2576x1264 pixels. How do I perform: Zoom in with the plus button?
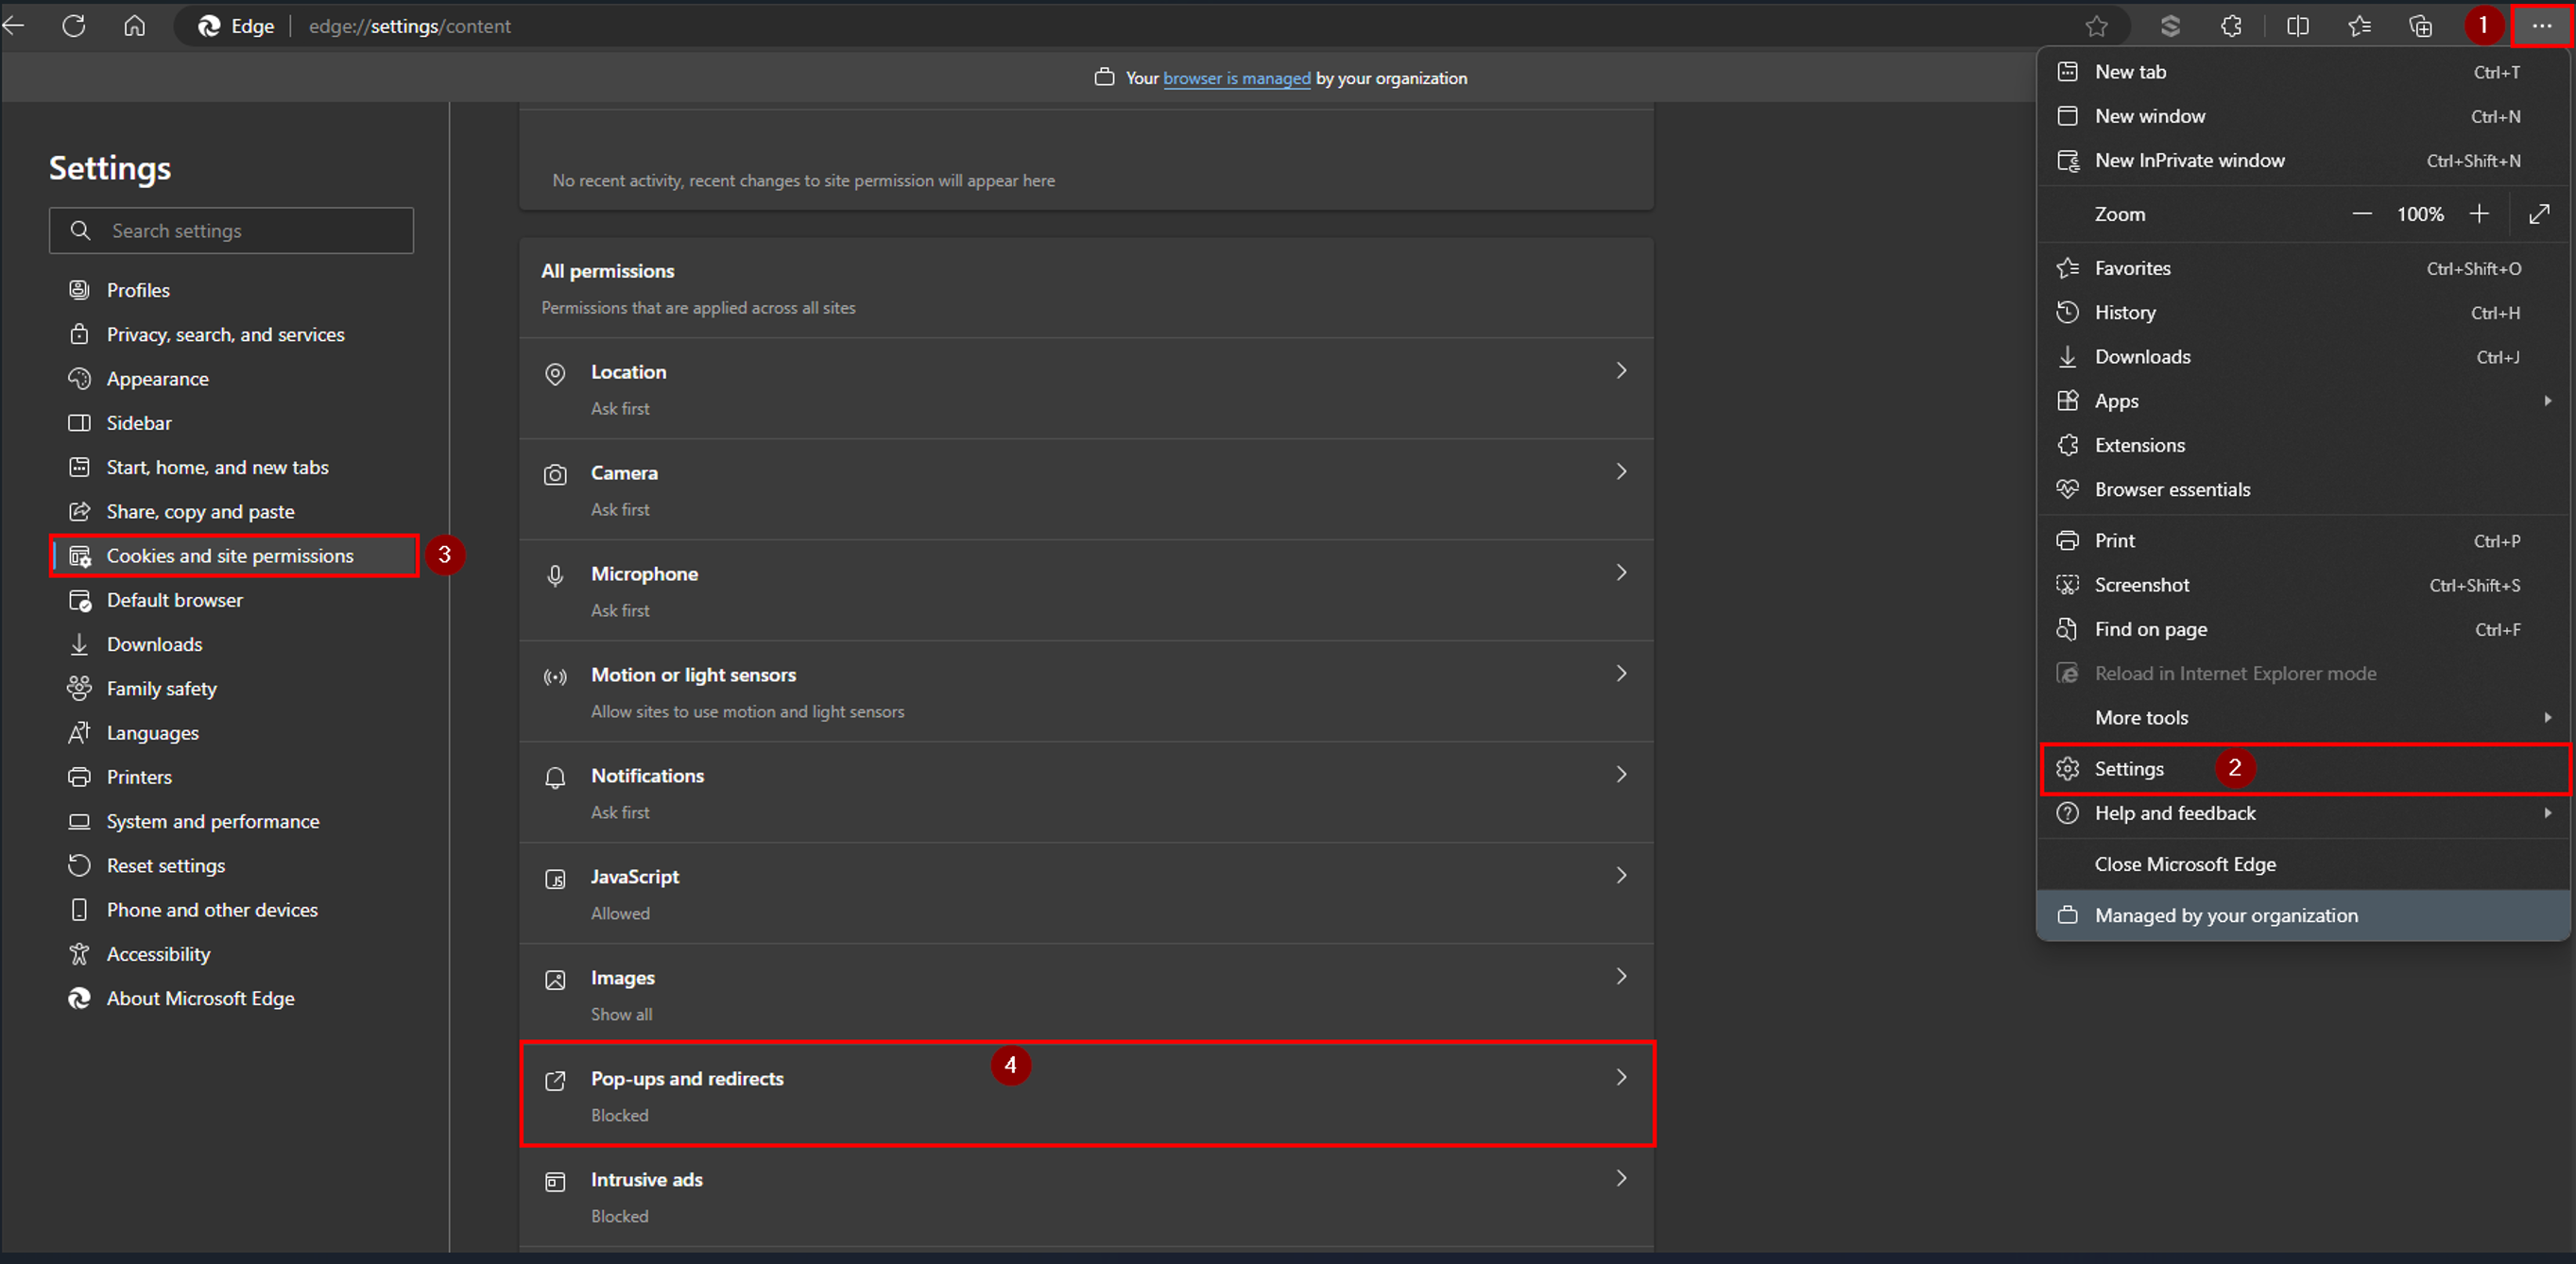pos(2479,214)
